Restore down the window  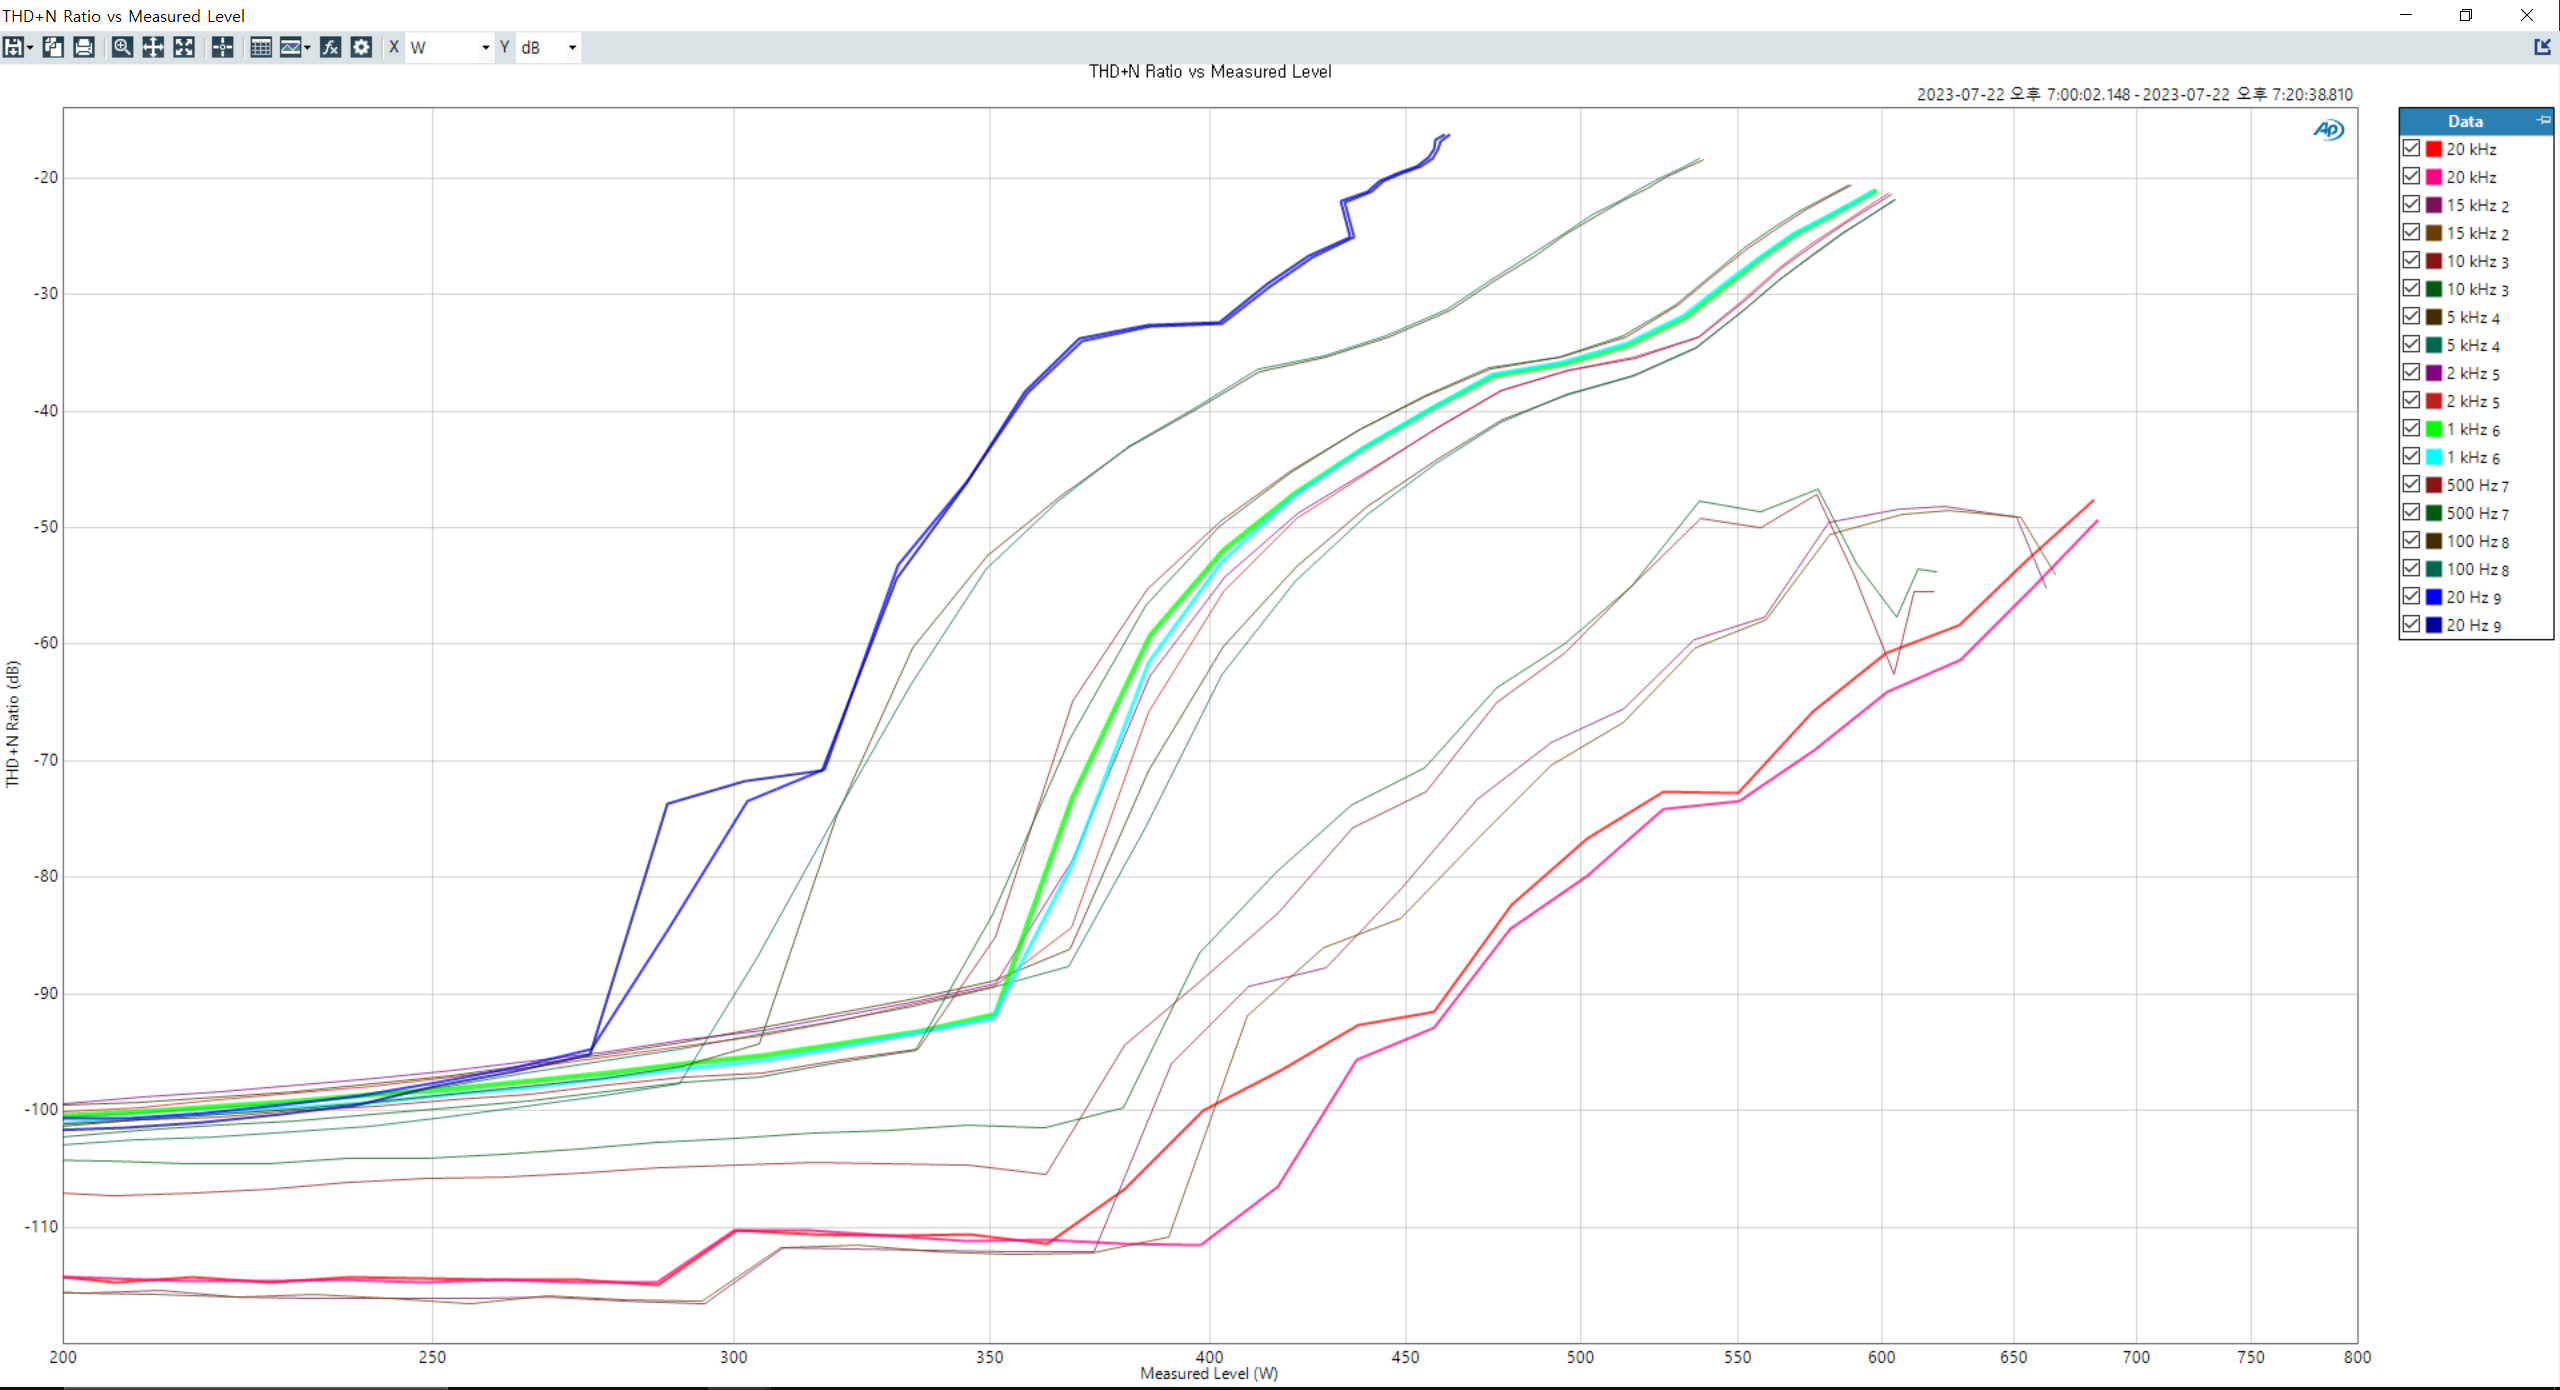2466,15
